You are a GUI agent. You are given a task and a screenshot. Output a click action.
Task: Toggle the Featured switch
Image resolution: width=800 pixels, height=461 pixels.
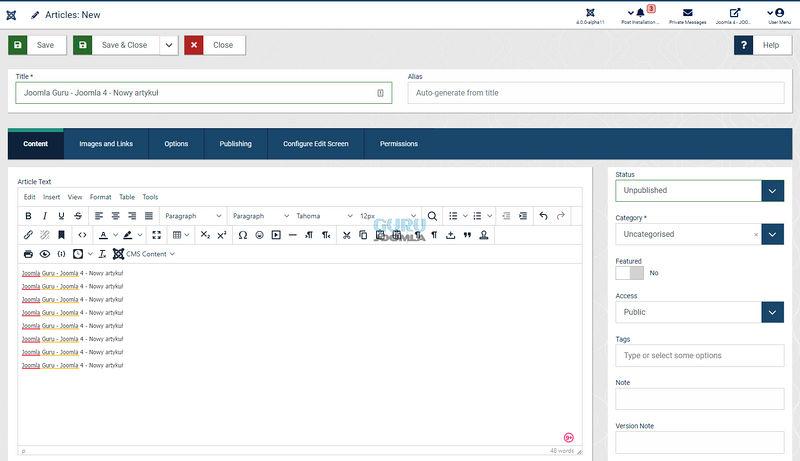click(x=630, y=273)
